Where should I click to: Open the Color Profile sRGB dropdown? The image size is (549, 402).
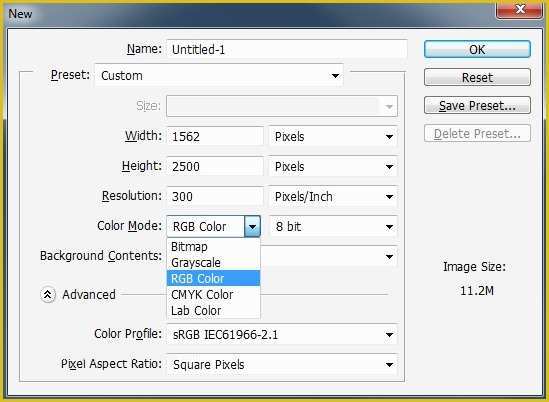pos(282,335)
